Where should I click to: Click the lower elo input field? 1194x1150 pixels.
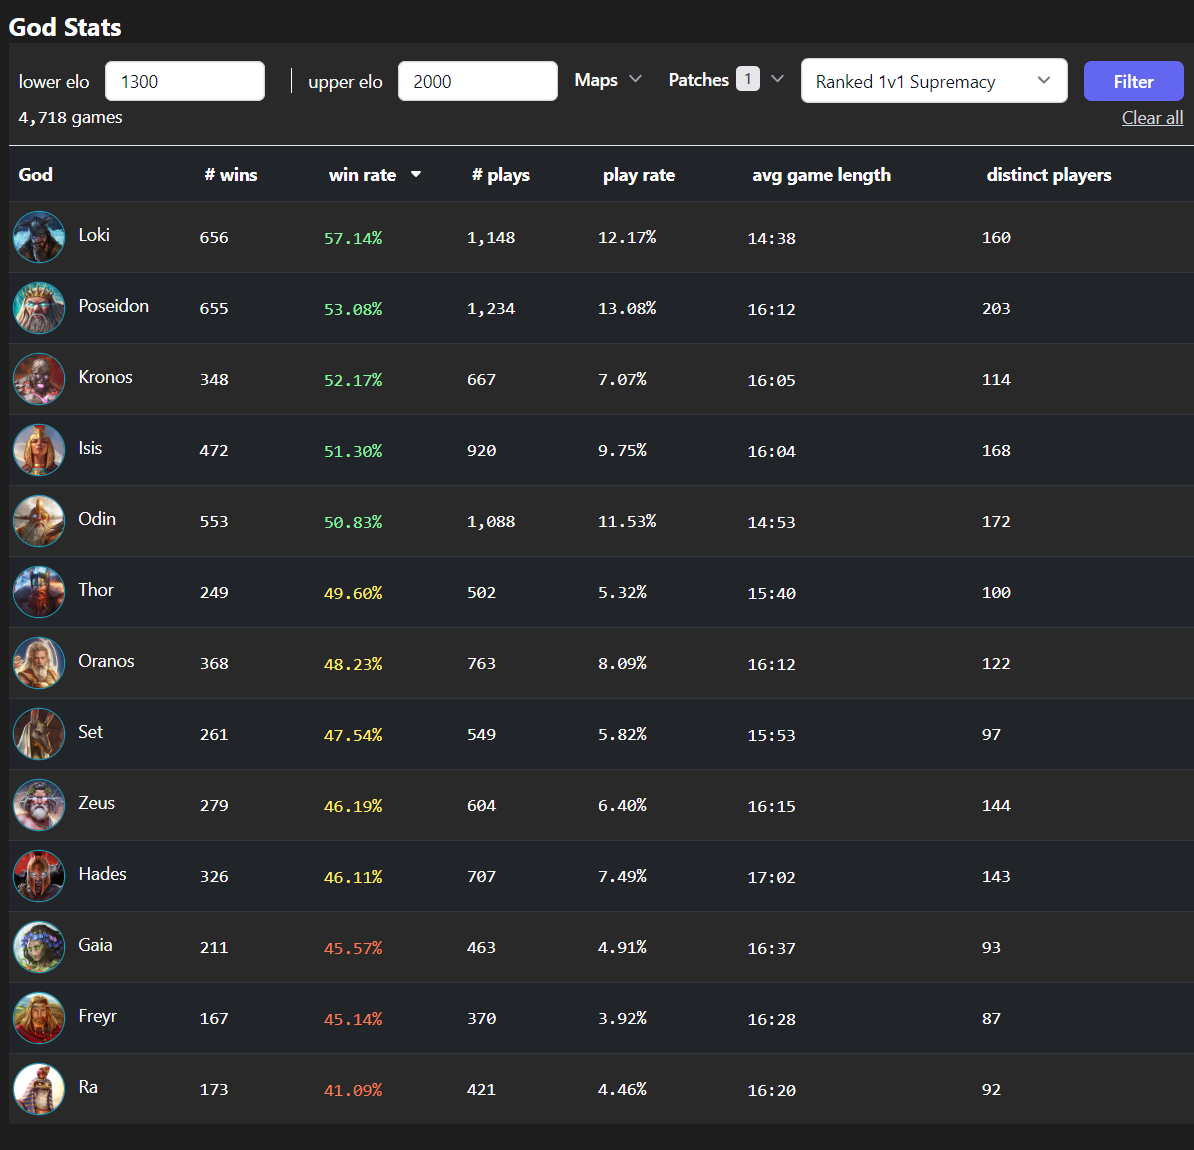click(185, 81)
